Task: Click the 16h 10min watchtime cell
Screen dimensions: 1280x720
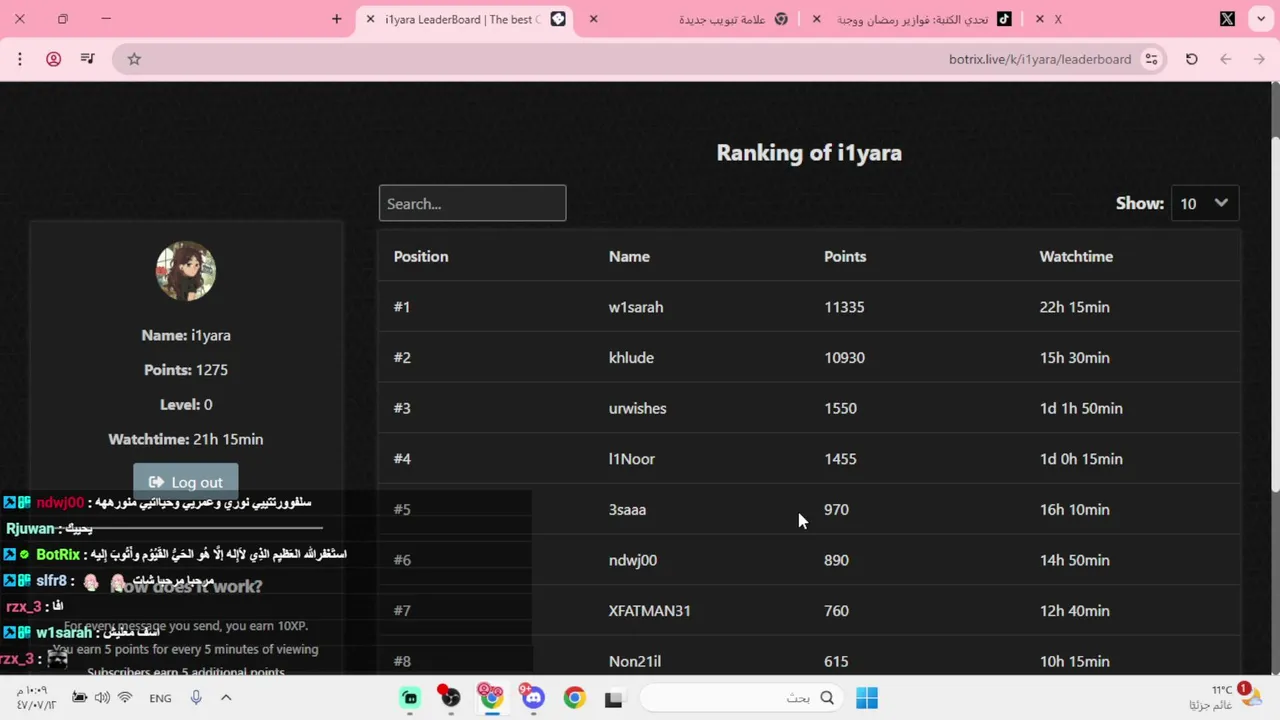Action: coord(1074,509)
